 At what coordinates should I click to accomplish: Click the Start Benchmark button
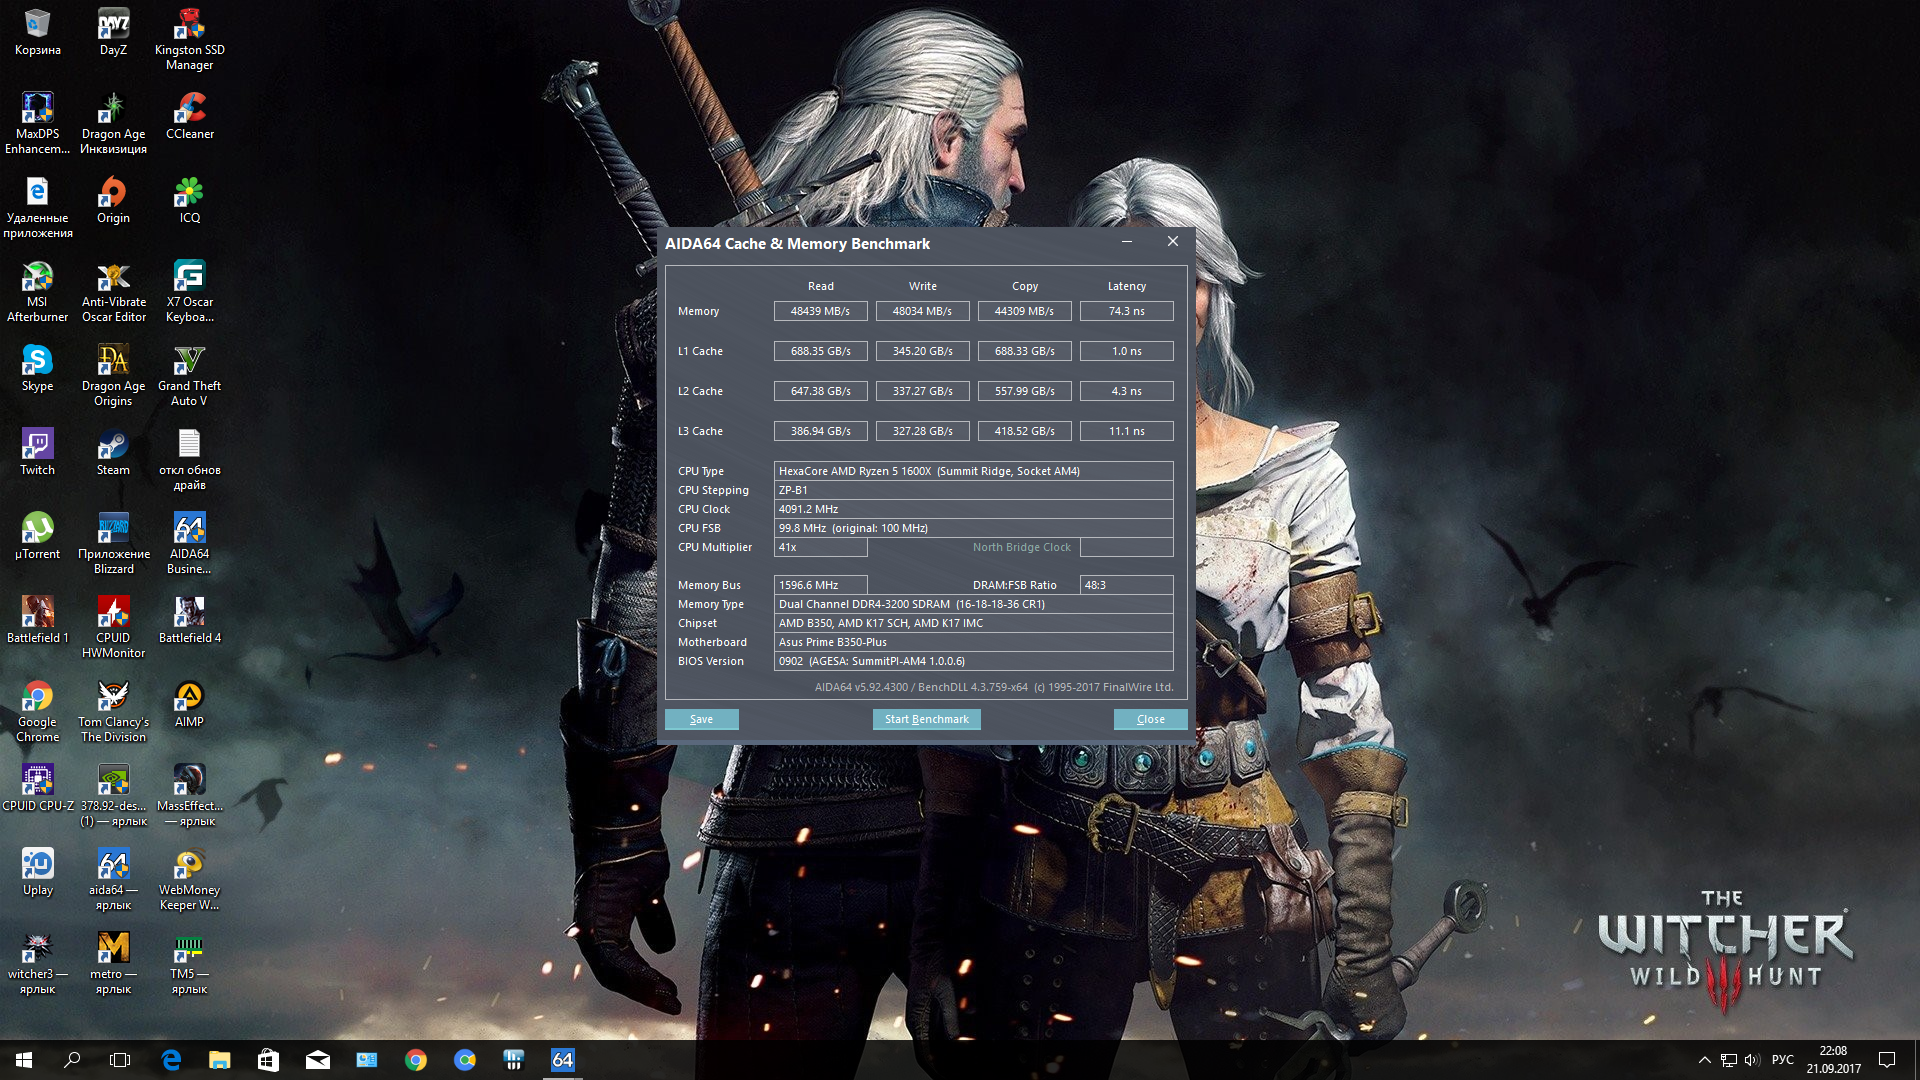926,719
